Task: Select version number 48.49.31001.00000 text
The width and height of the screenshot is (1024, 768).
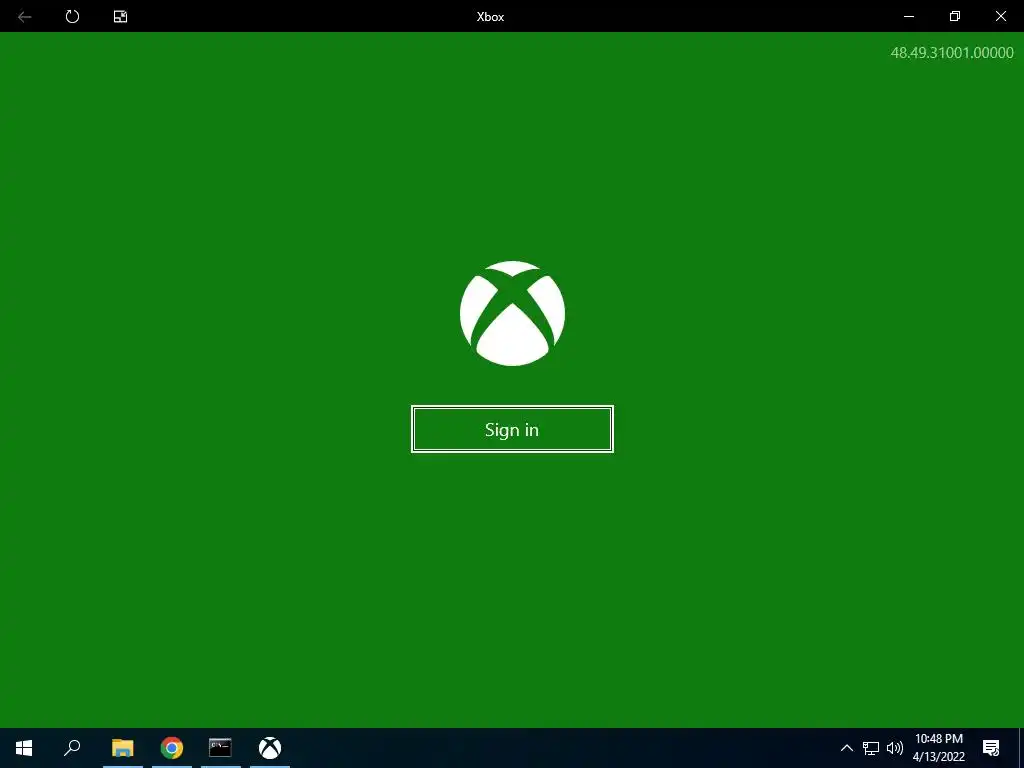Action: [952, 53]
